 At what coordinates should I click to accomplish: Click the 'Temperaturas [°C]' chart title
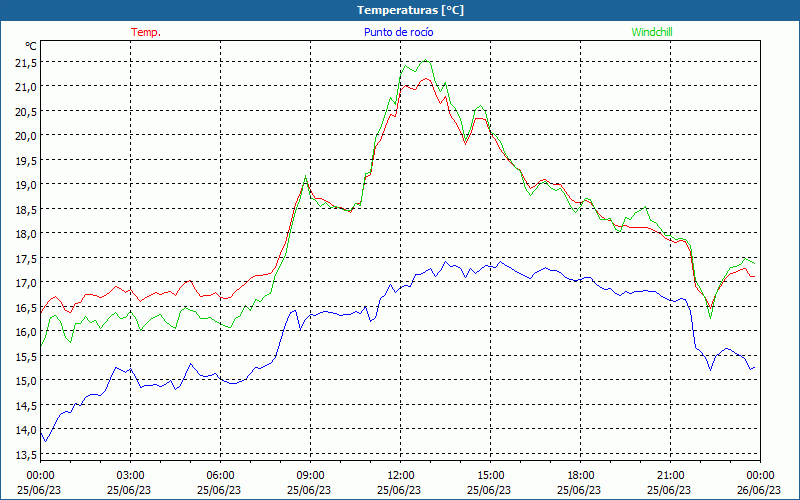(x=410, y=10)
